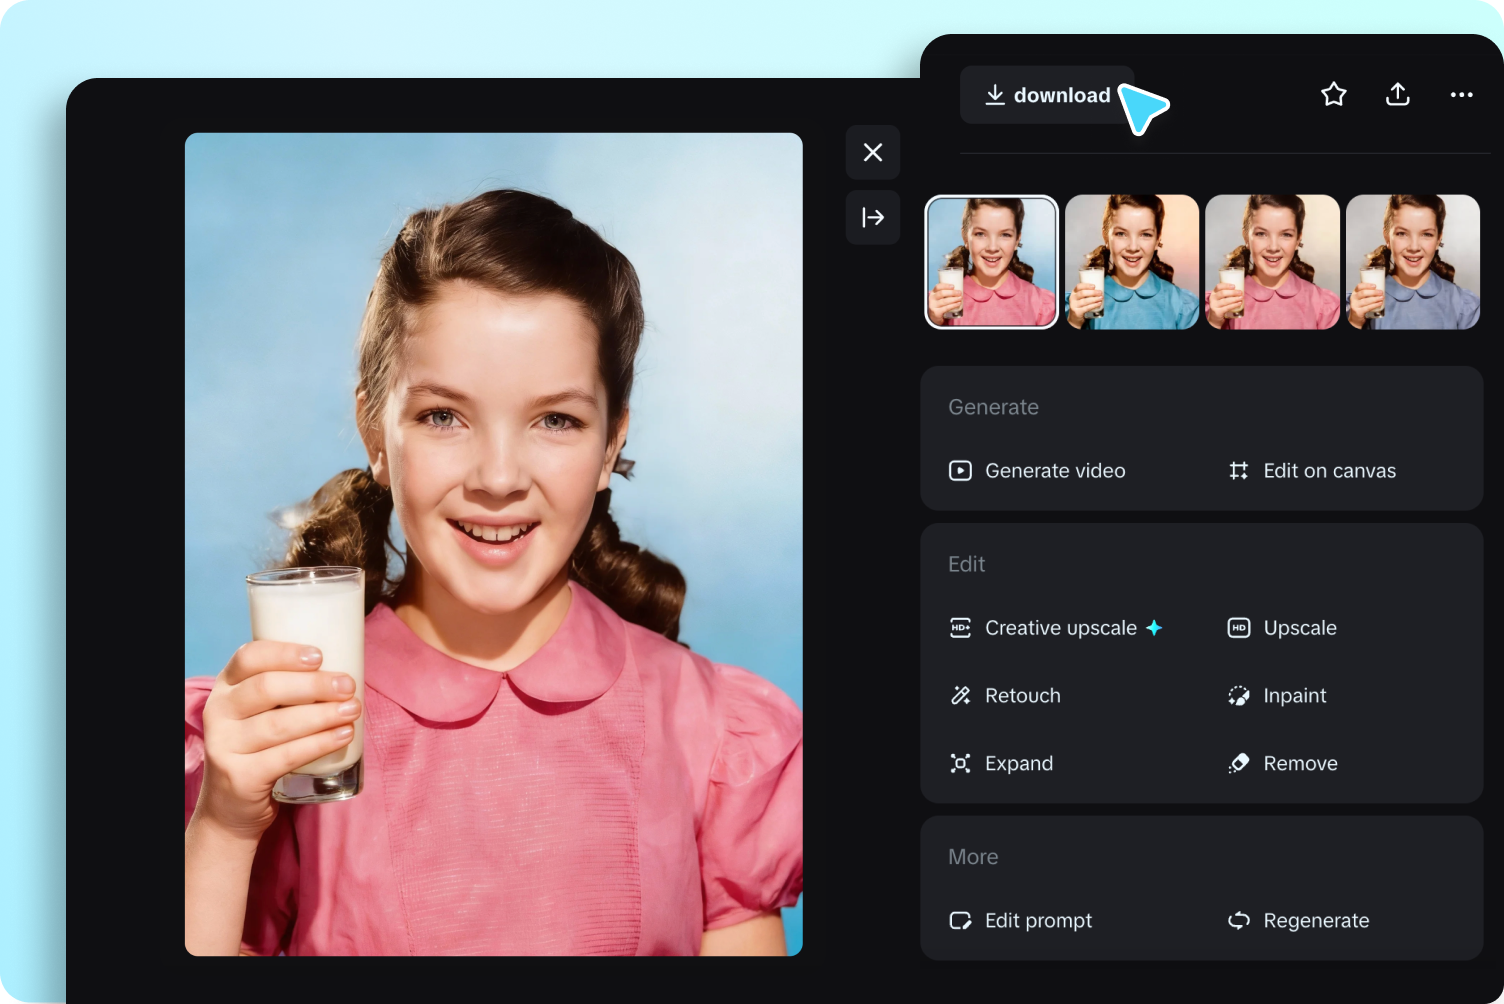The image size is (1504, 1004).
Task: Open the three-dot more options menu
Action: (x=1461, y=94)
